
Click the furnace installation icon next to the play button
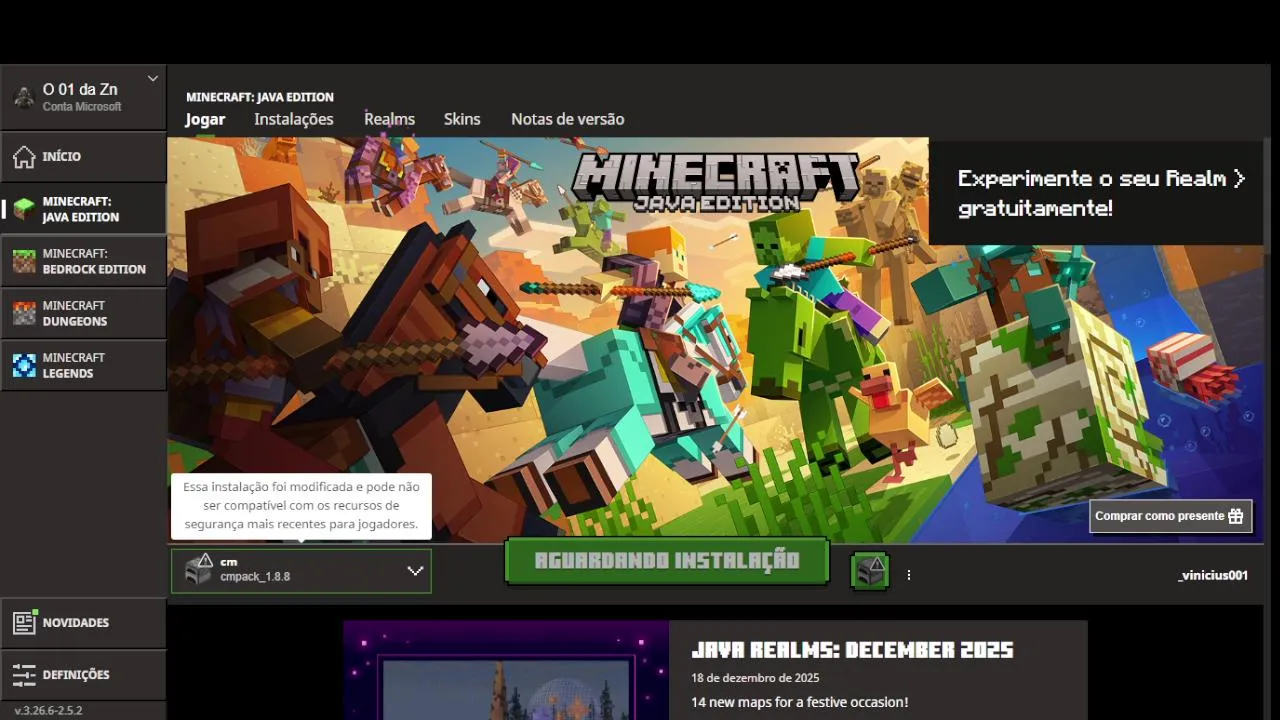(x=870, y=572)
